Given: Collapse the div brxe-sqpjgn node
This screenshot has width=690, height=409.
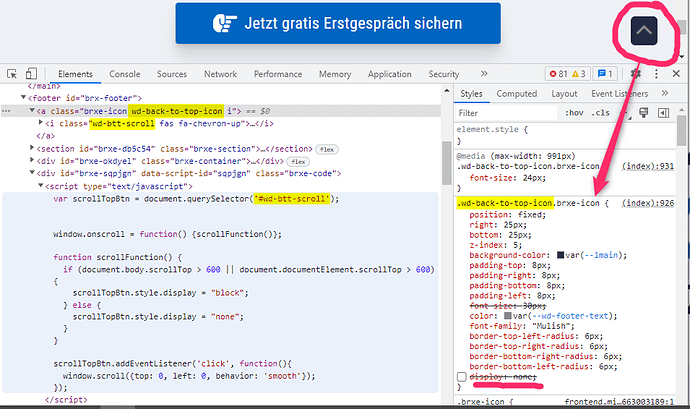Looking at the screenshot, I should [32, 173].
